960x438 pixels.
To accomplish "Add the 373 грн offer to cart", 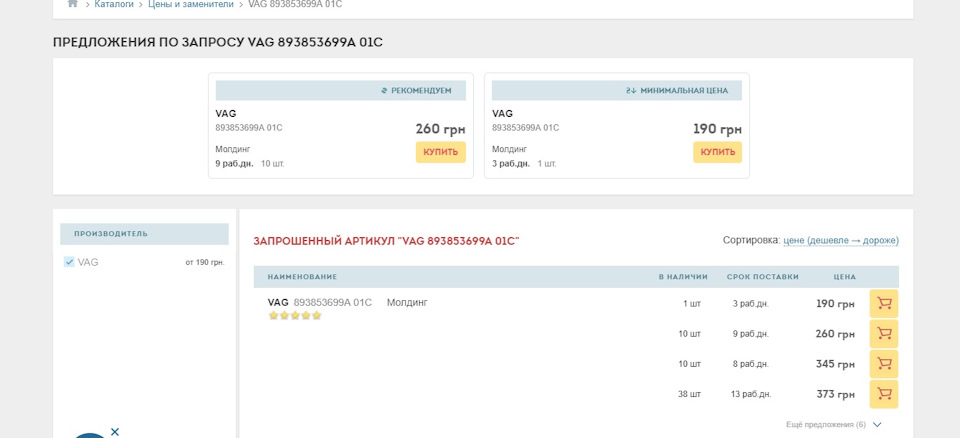I will tap(884, 394).
